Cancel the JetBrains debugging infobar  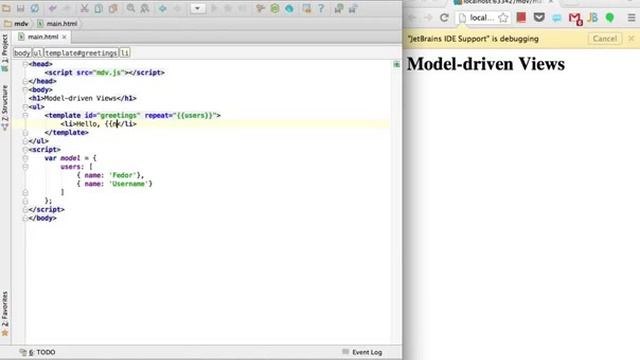coord(605,39)
